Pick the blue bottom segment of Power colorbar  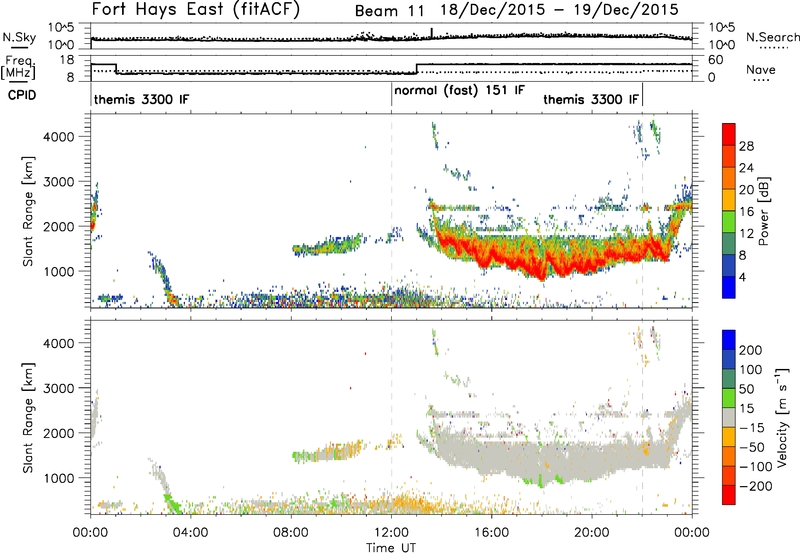pyautogui.click(x=729, y=287)
